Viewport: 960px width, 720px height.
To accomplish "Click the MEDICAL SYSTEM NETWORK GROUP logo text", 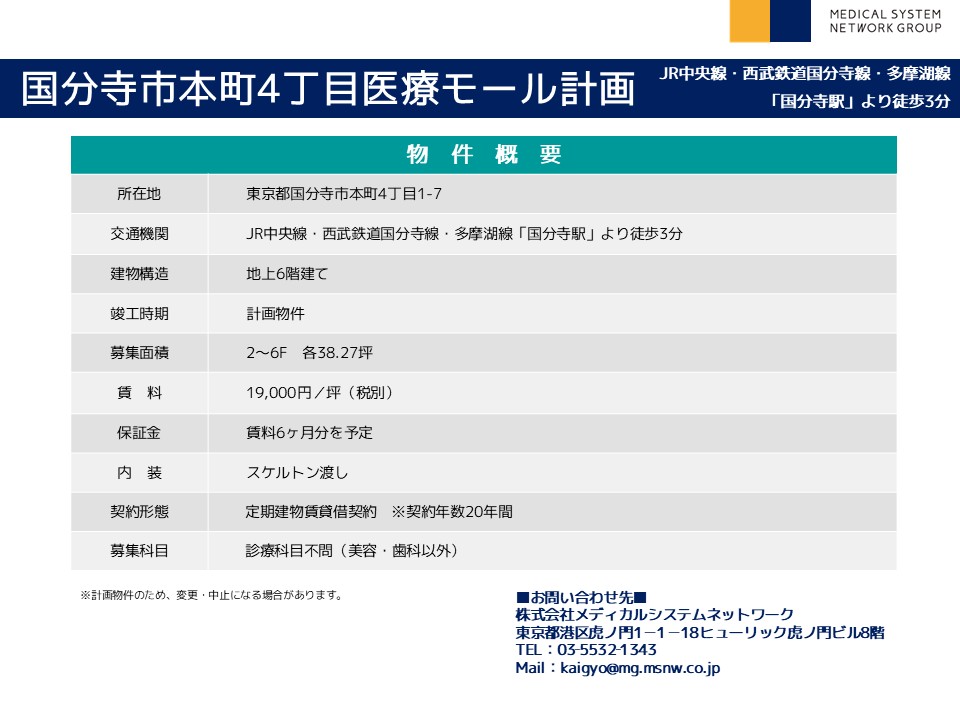I will (885, 21).
